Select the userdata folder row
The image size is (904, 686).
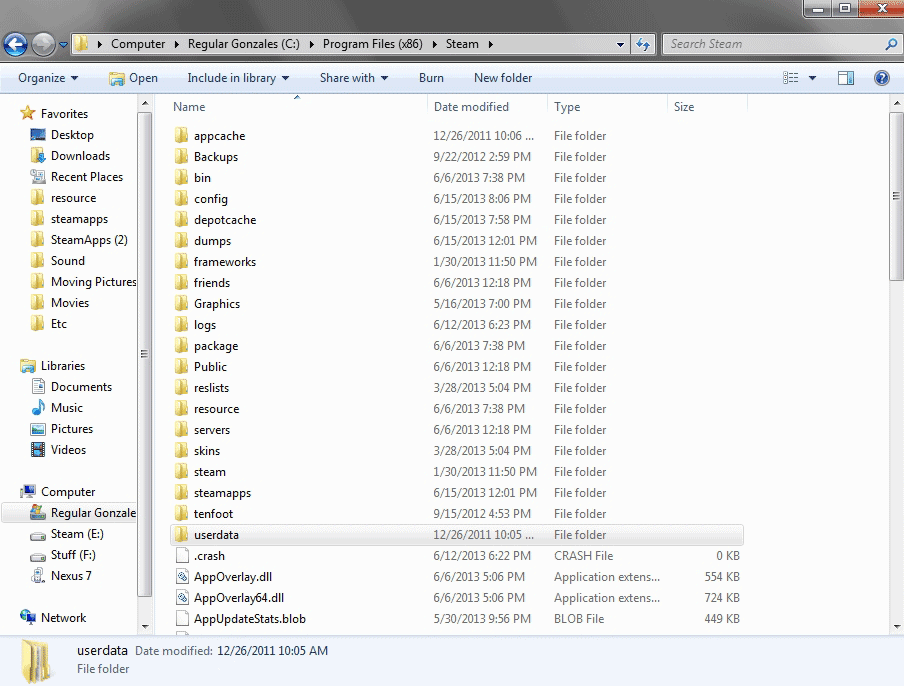click(457, 535)
